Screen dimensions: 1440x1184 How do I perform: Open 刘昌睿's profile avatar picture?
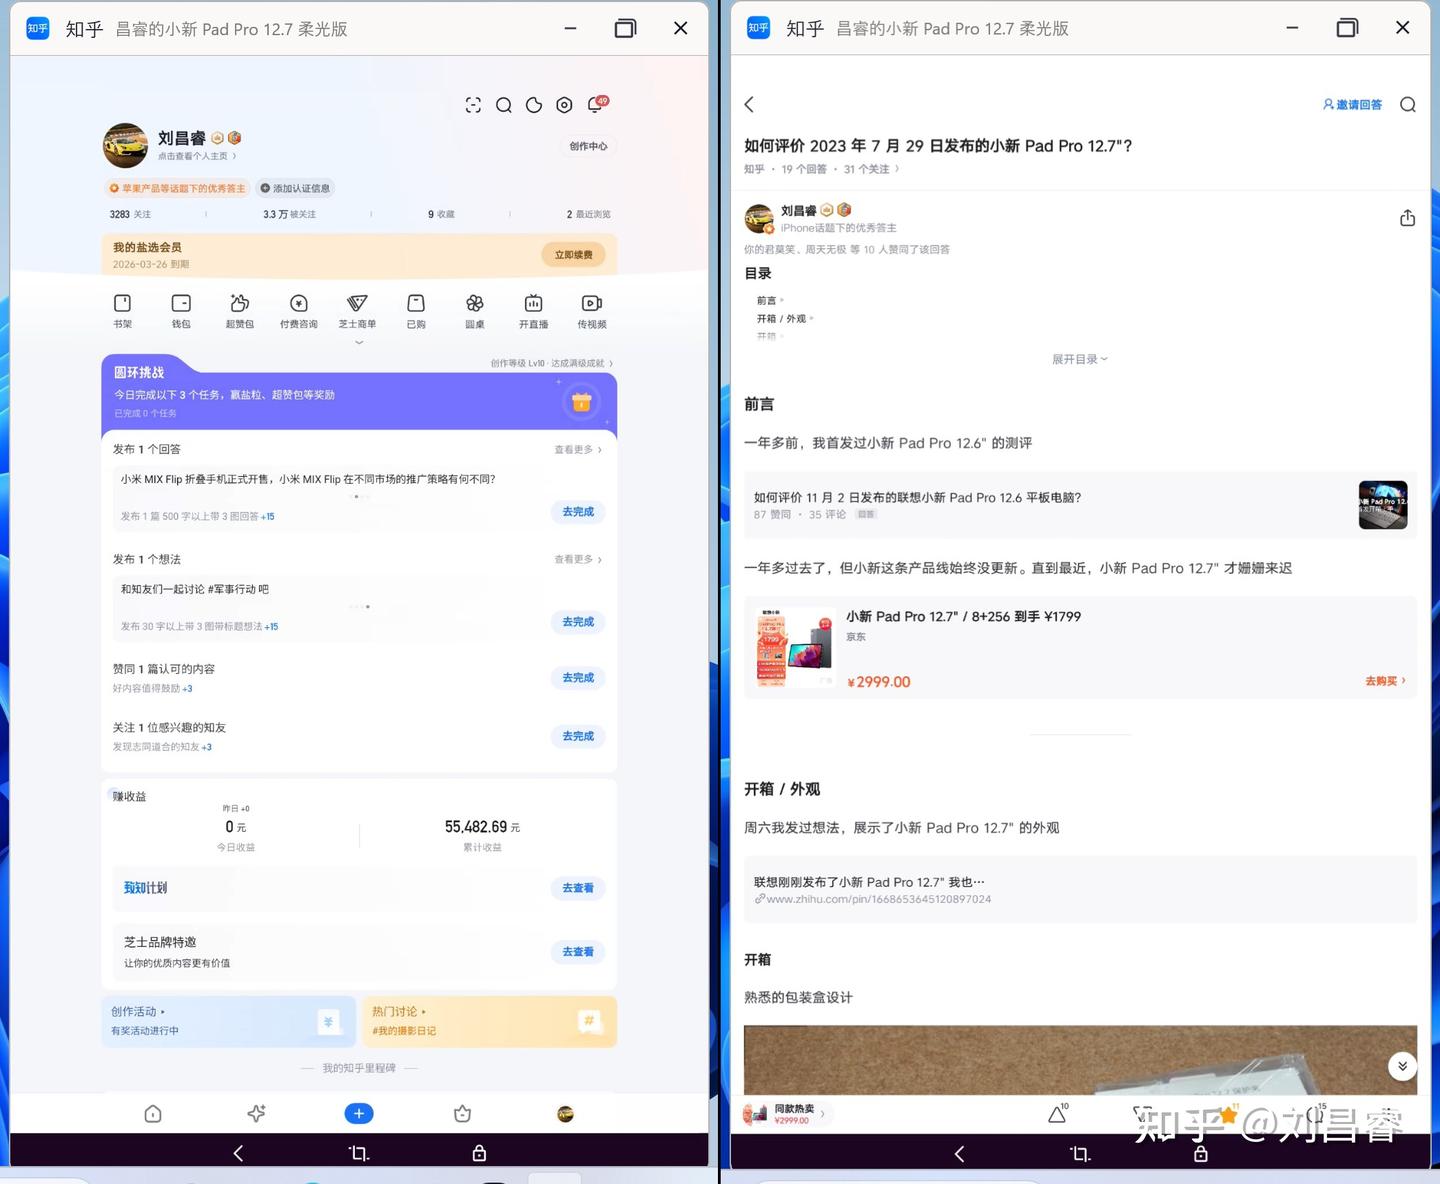click(126, 146)
